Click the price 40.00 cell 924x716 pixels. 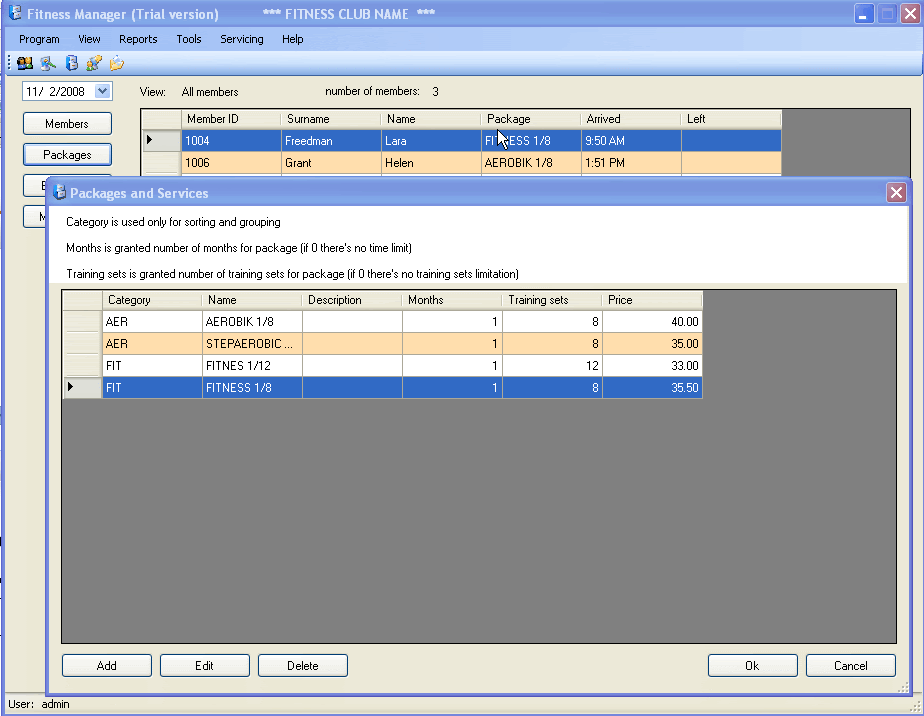[652, 322]
